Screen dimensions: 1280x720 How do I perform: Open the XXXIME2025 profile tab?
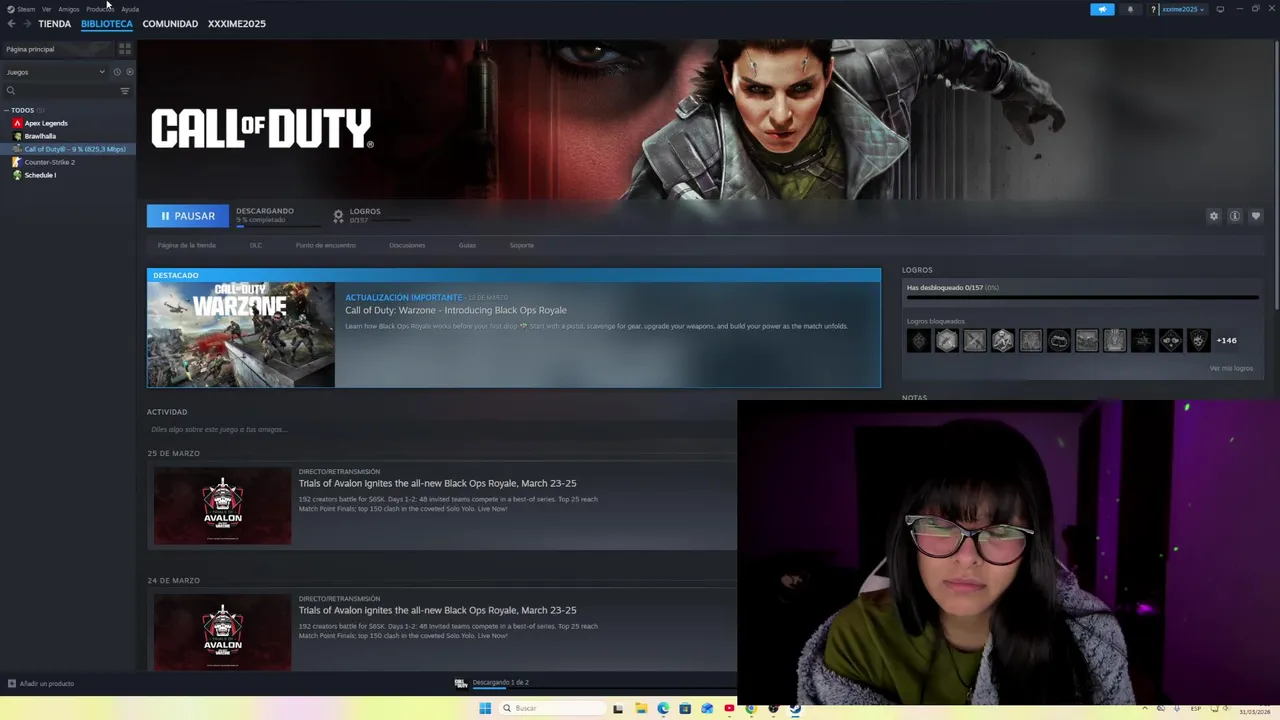click(x=237, y=23)
